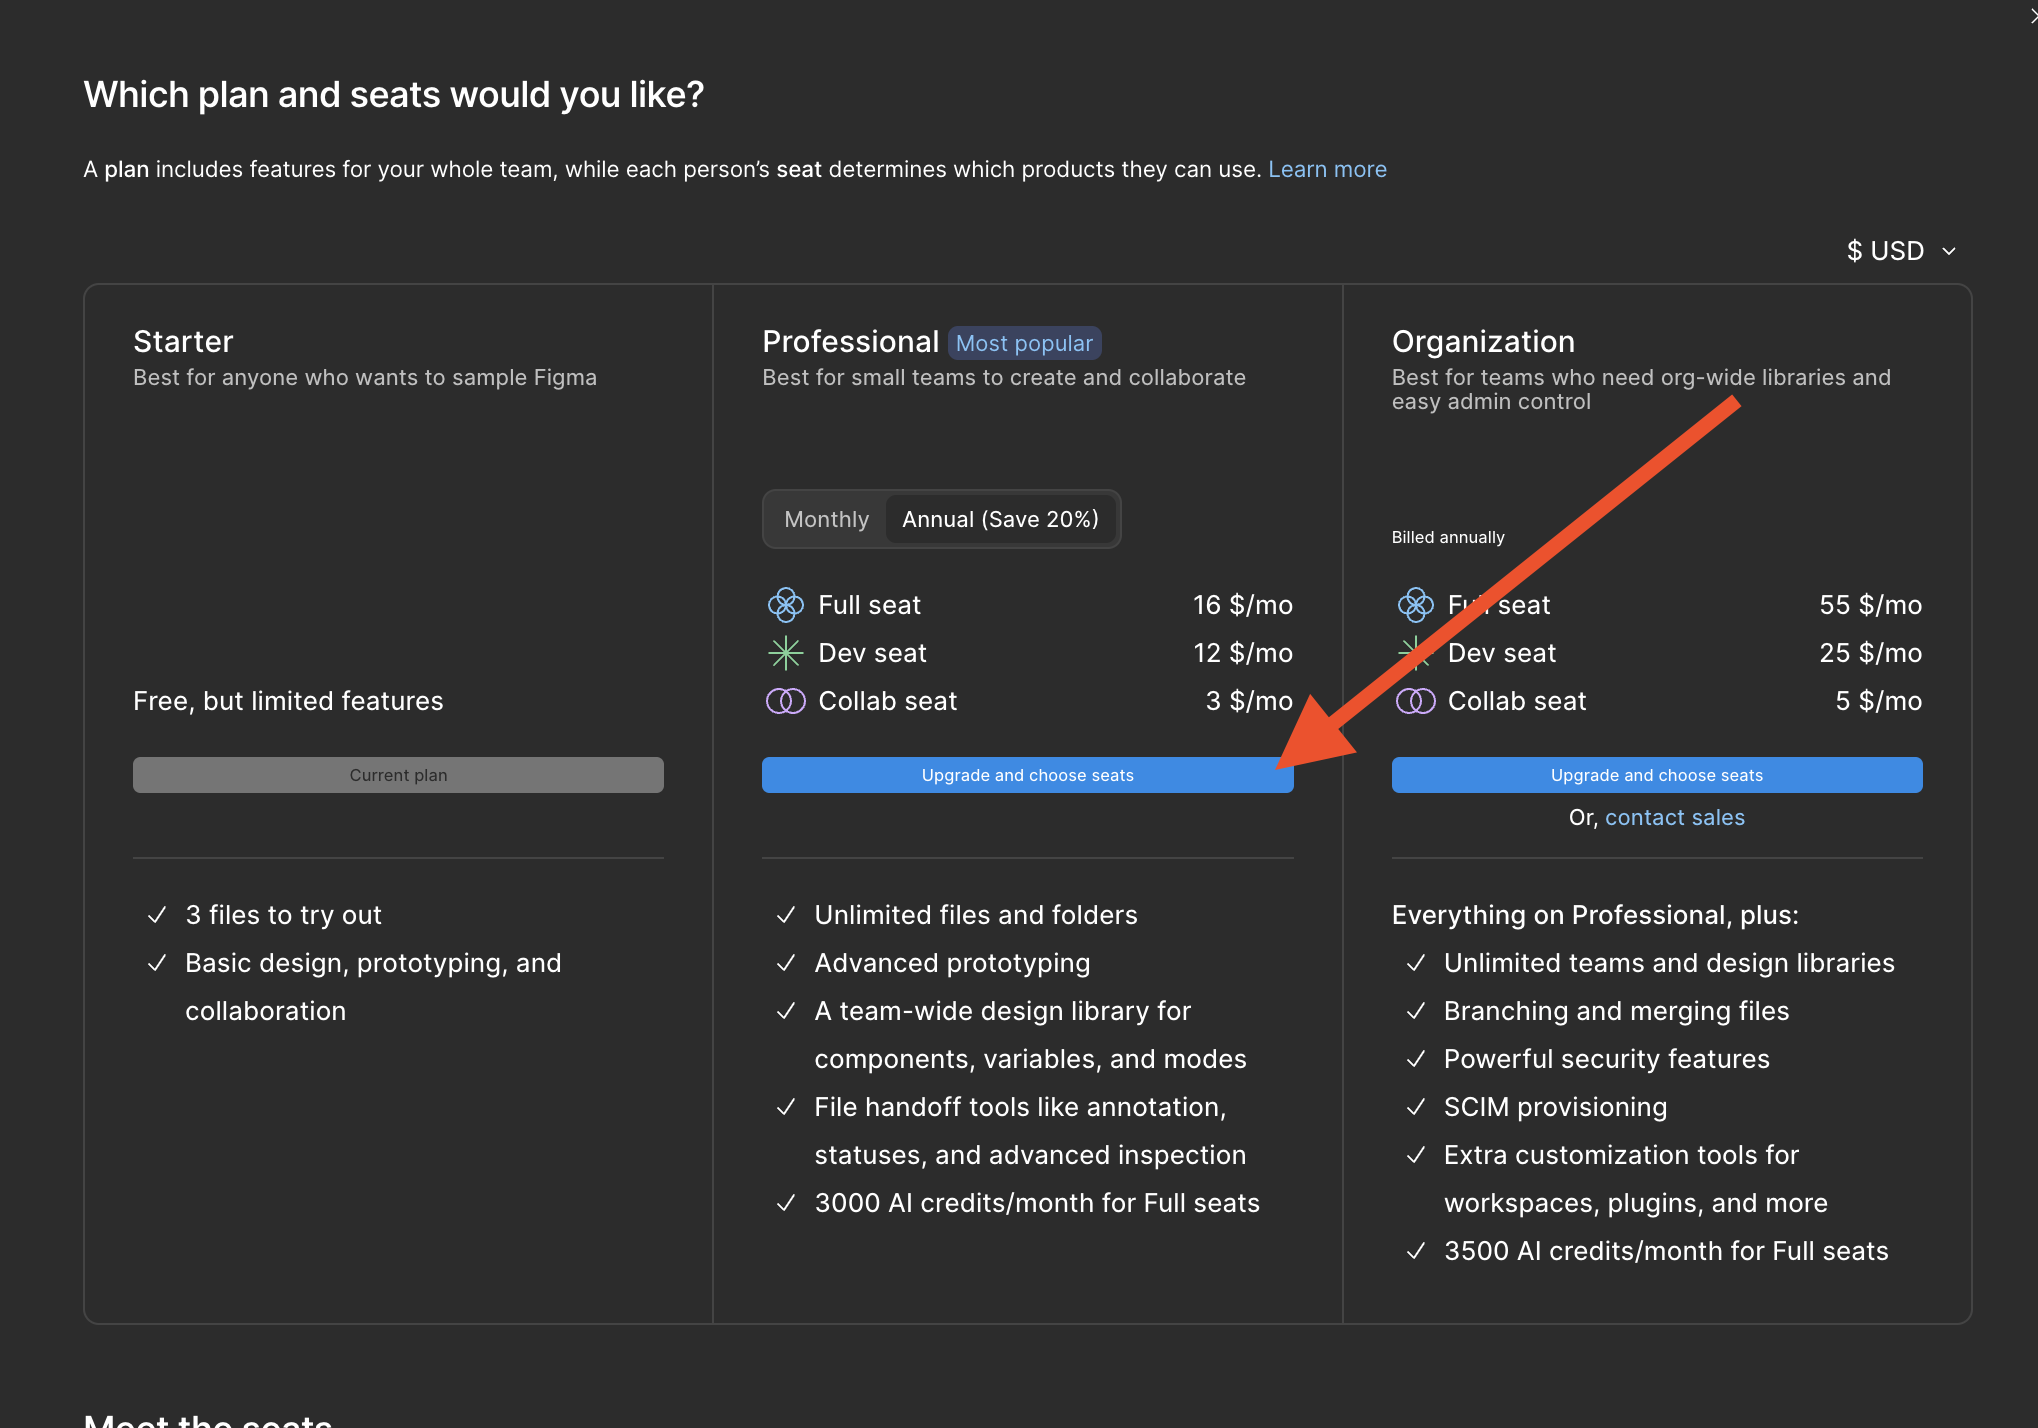Upgrade to the Professional plan

(x=1027, y=775)
